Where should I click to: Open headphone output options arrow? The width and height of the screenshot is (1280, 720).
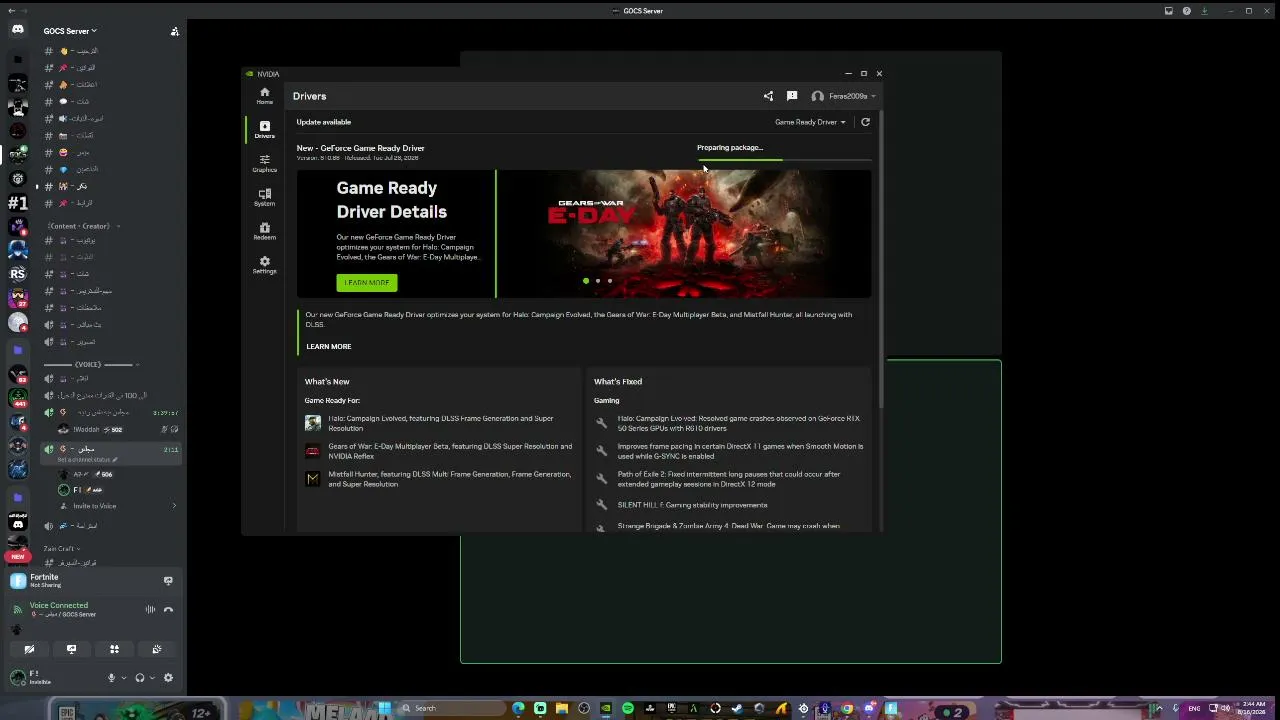[152, 678]
